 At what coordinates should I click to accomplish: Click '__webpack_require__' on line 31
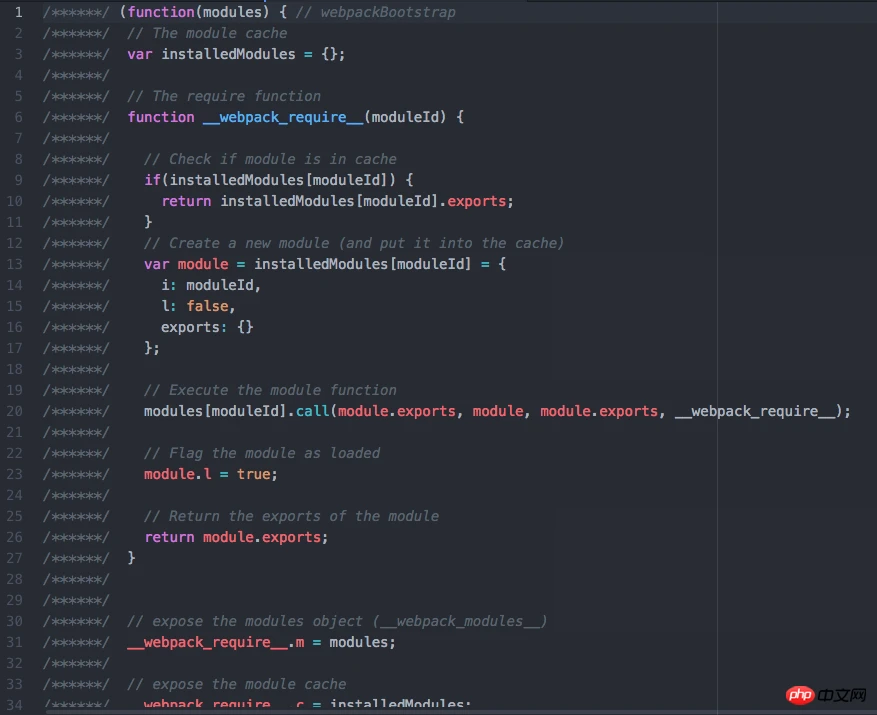208,642
